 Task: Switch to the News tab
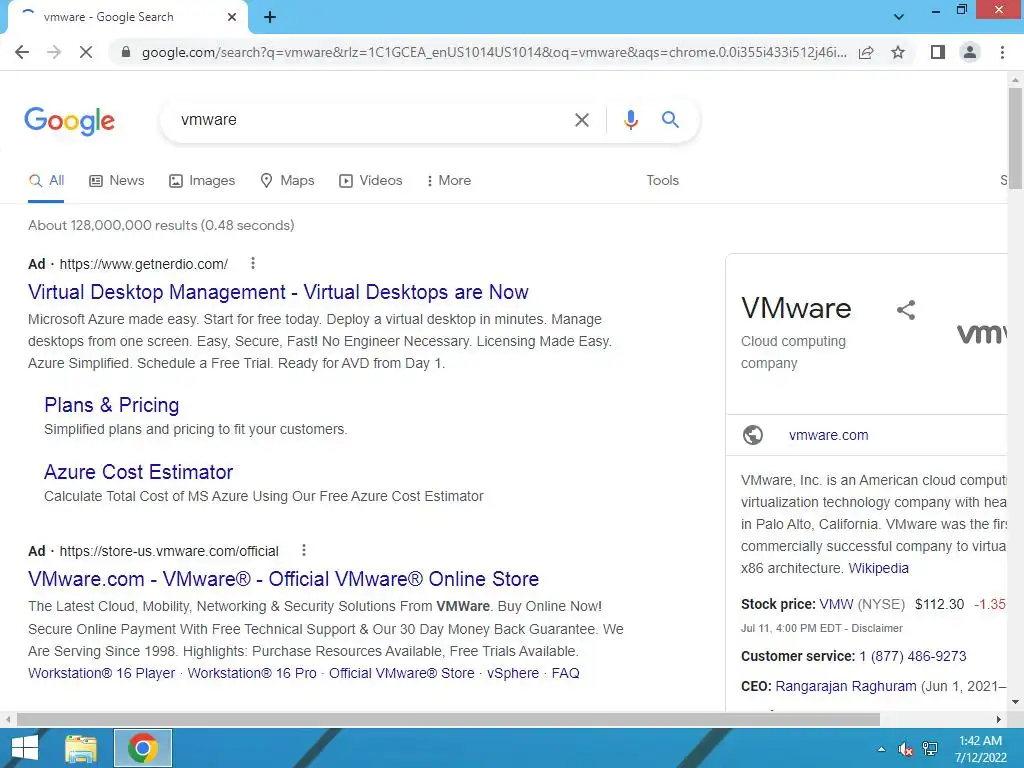click(117, 181)
